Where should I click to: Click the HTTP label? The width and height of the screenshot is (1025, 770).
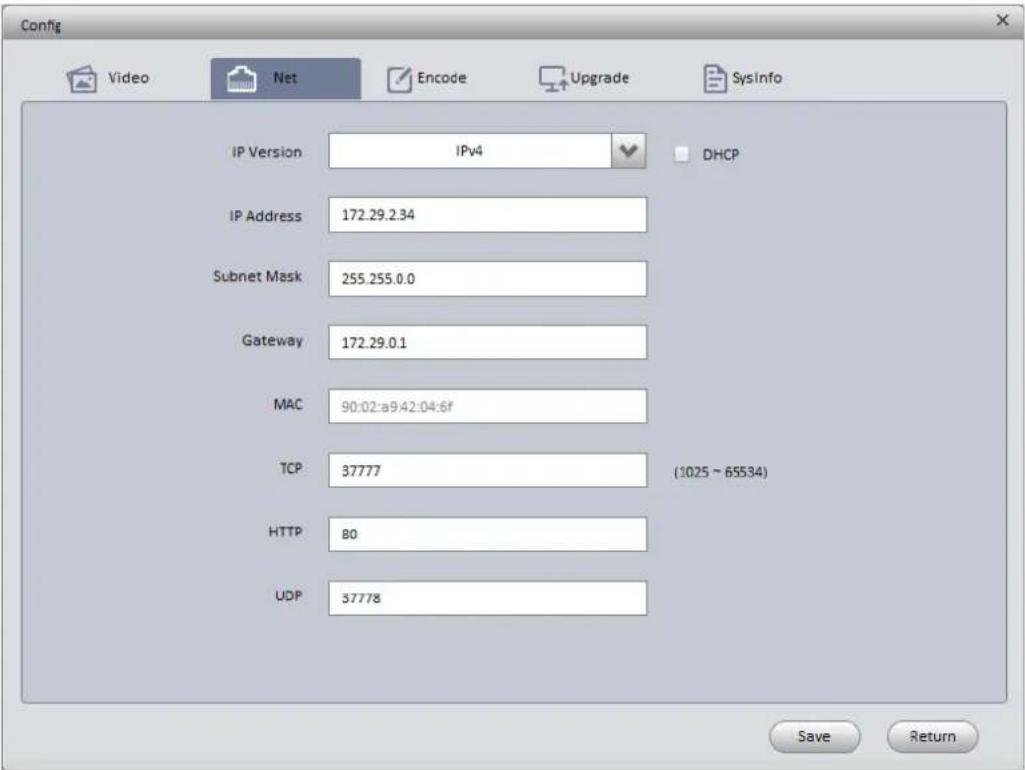pos(286,532)
